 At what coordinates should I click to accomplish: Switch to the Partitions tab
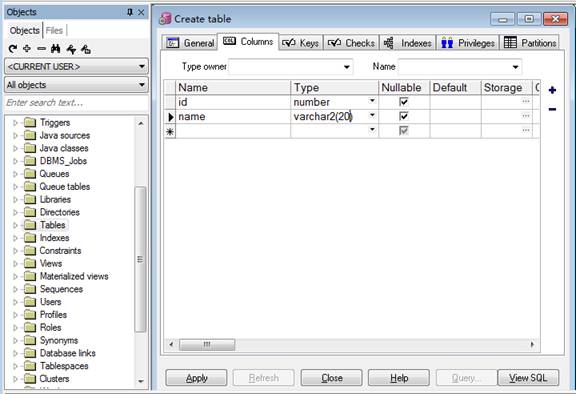coord(529,43)
